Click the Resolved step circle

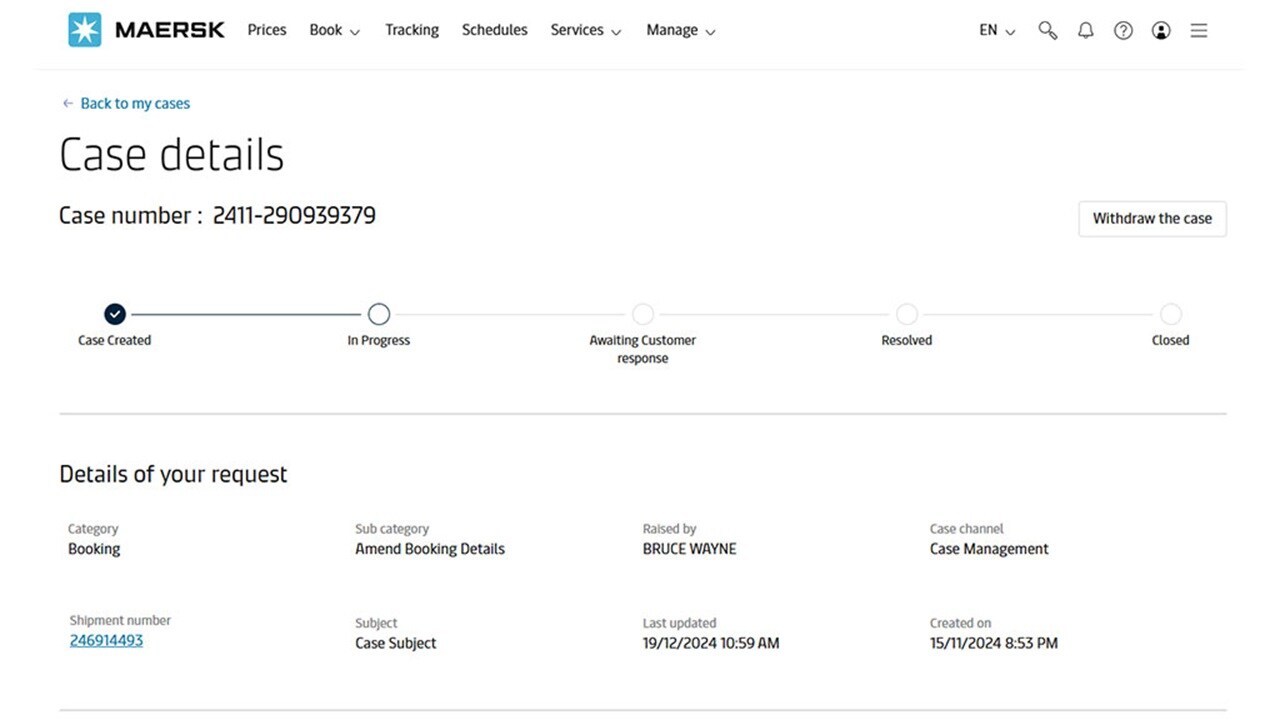(907, 314)
